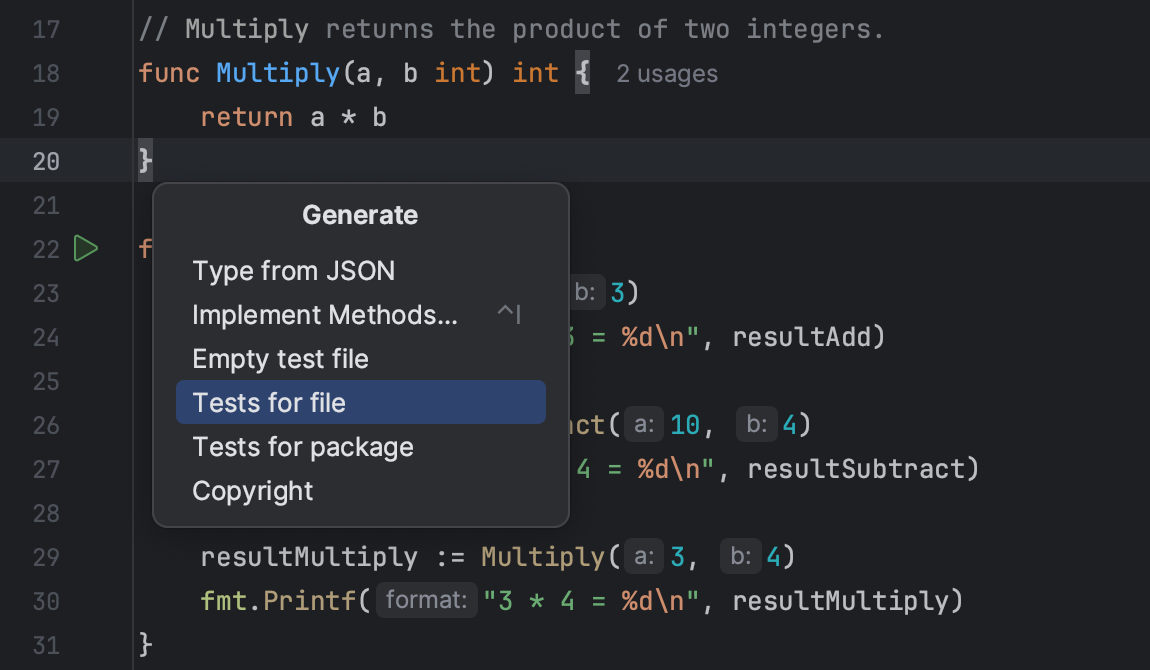The width and height of the screenshot is (1150, 670).
Task: Click the highlighted closing brace on line 20
Action: point(145,160)
